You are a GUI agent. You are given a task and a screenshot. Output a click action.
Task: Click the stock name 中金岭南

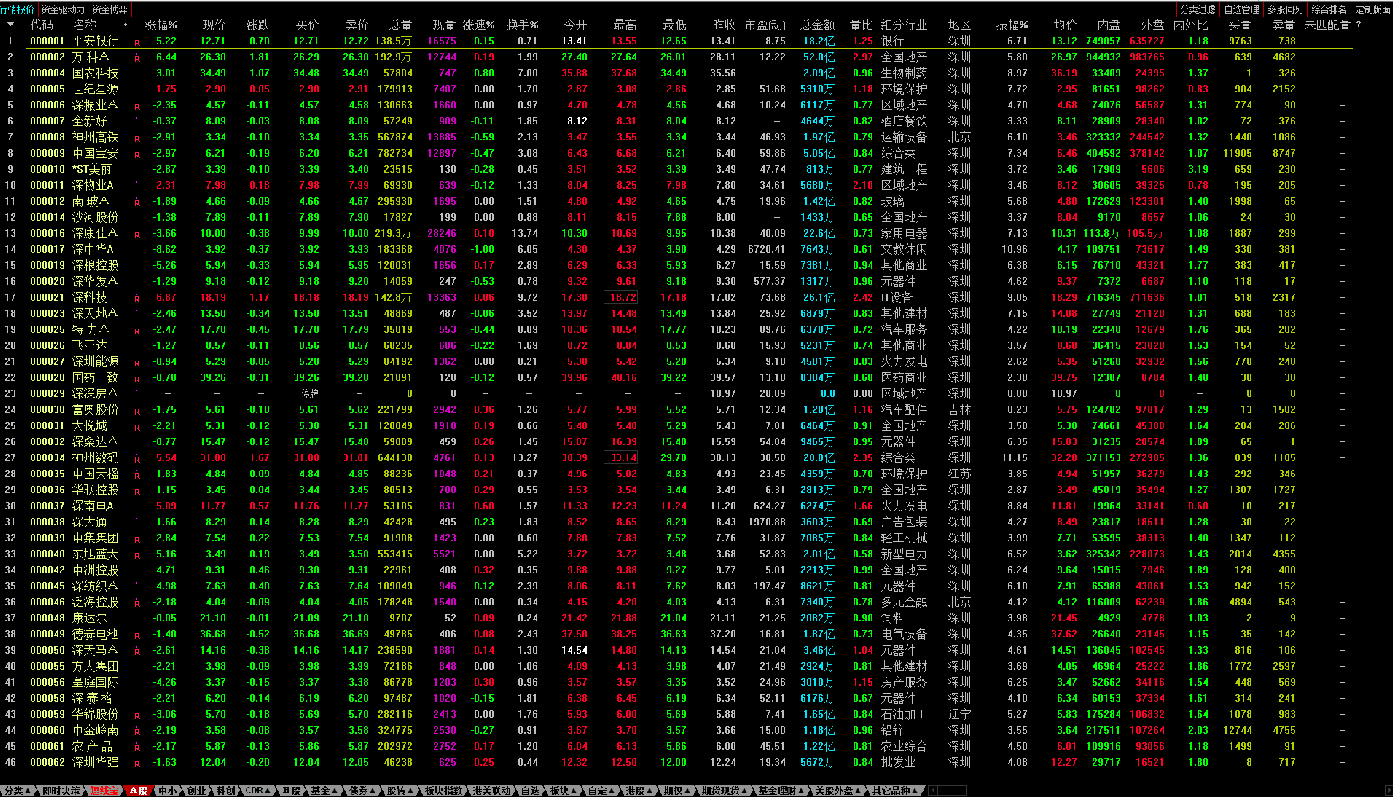pos(96,730)
